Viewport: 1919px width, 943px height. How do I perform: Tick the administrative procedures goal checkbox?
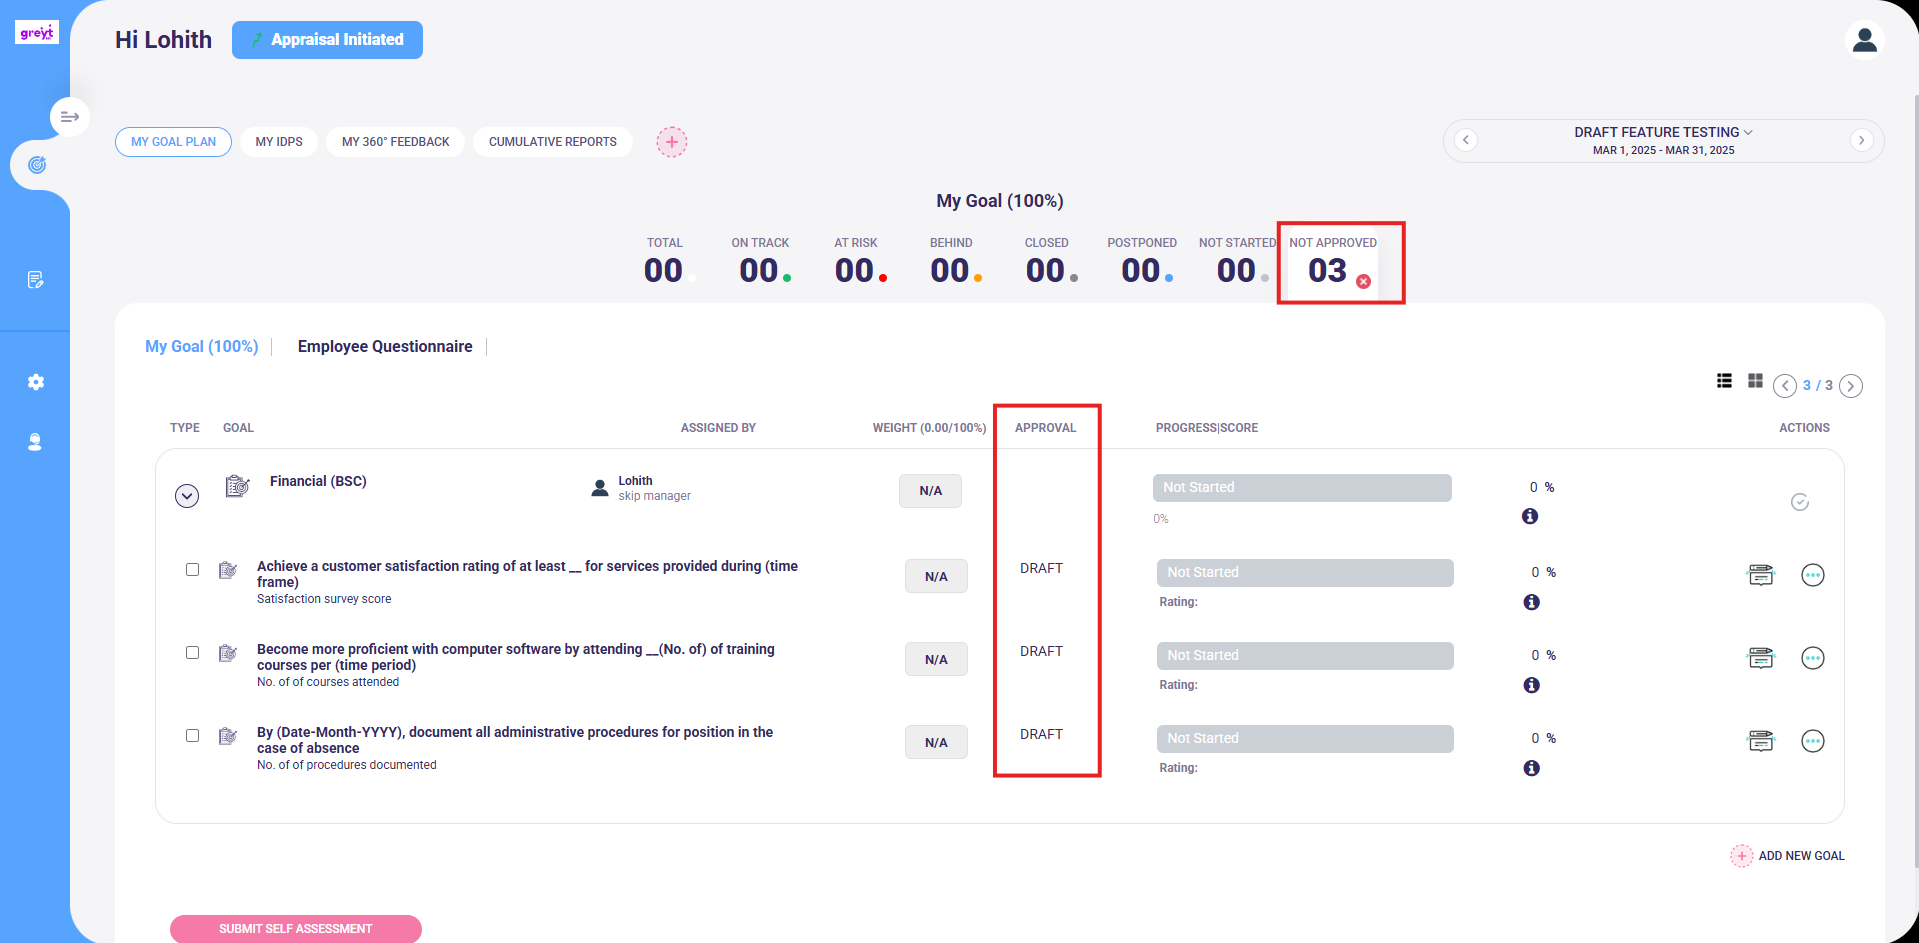click(192, 735)
